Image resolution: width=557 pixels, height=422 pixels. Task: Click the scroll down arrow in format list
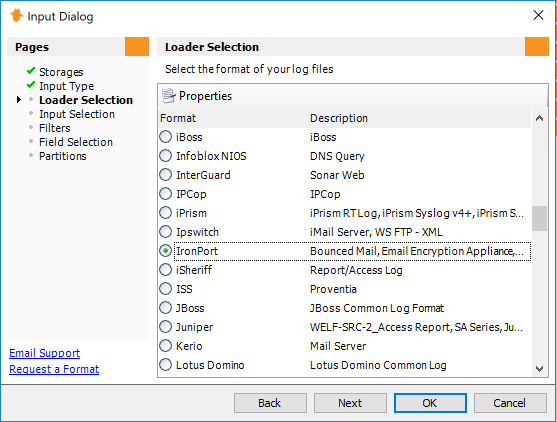click(x=539, y=369)
